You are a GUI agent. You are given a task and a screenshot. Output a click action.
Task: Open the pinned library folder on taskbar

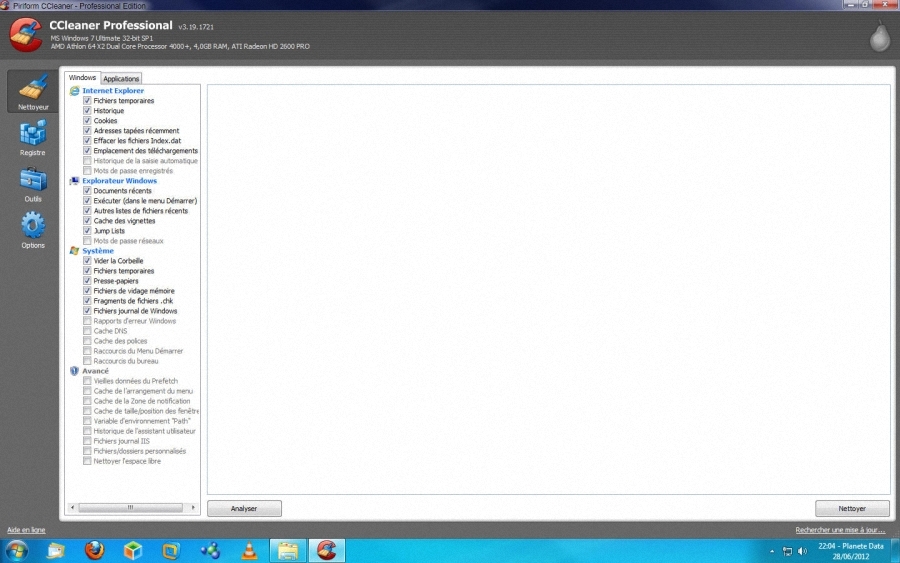pos(56,551)
